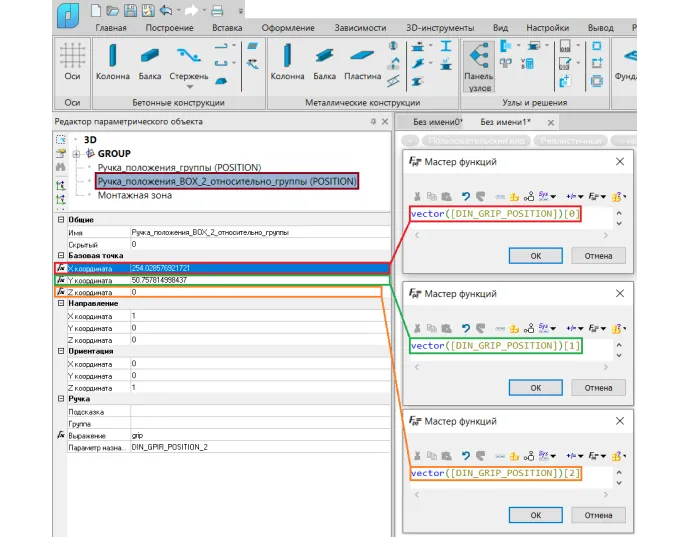
Task: Click fx icon beside X координата row
Action: pos(61,268)
